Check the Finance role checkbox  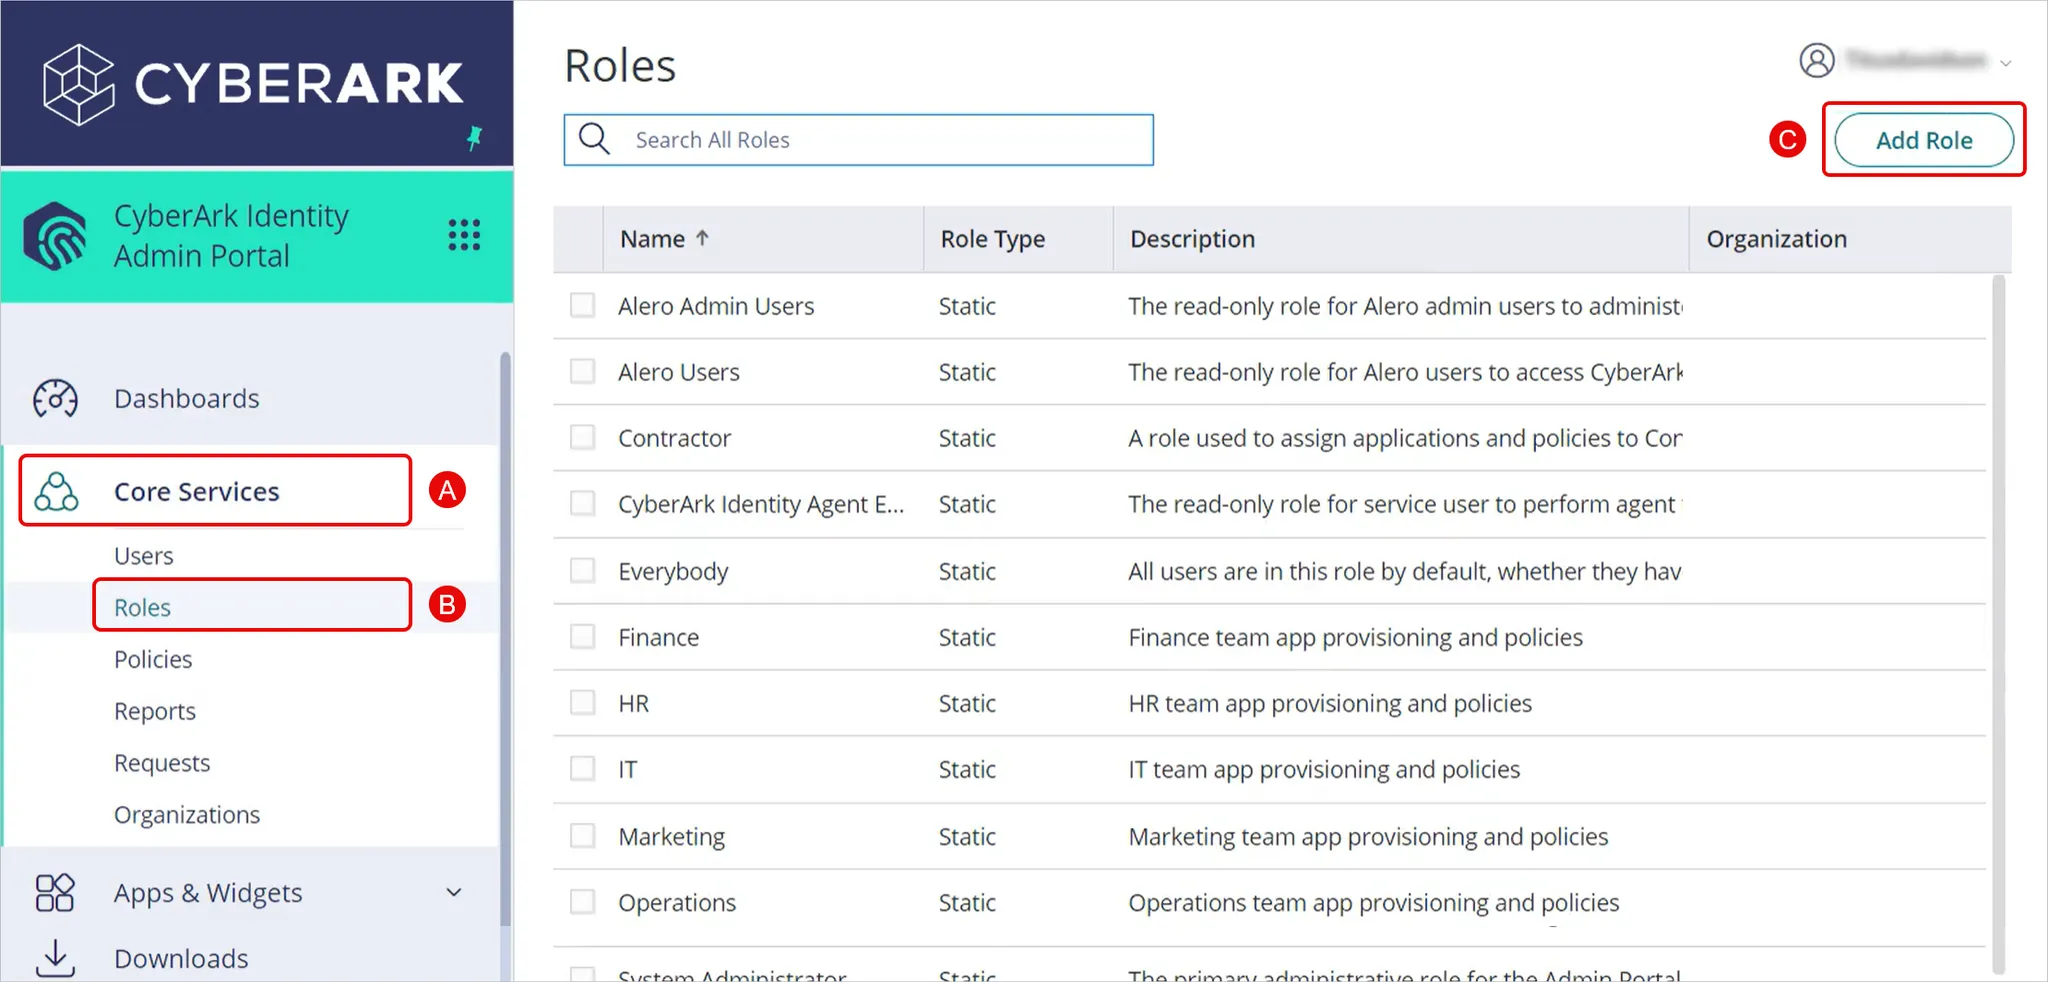582,636
